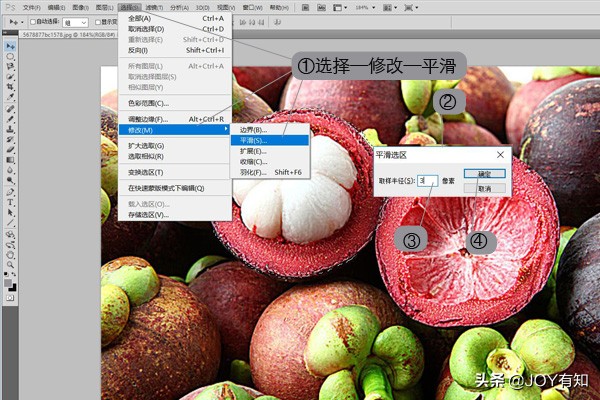Image resolution: width=600 pixels, height=400 pixels.
Task: Click 取消 in the 平滑选区 dialog
Action: (x=484, y=188)
